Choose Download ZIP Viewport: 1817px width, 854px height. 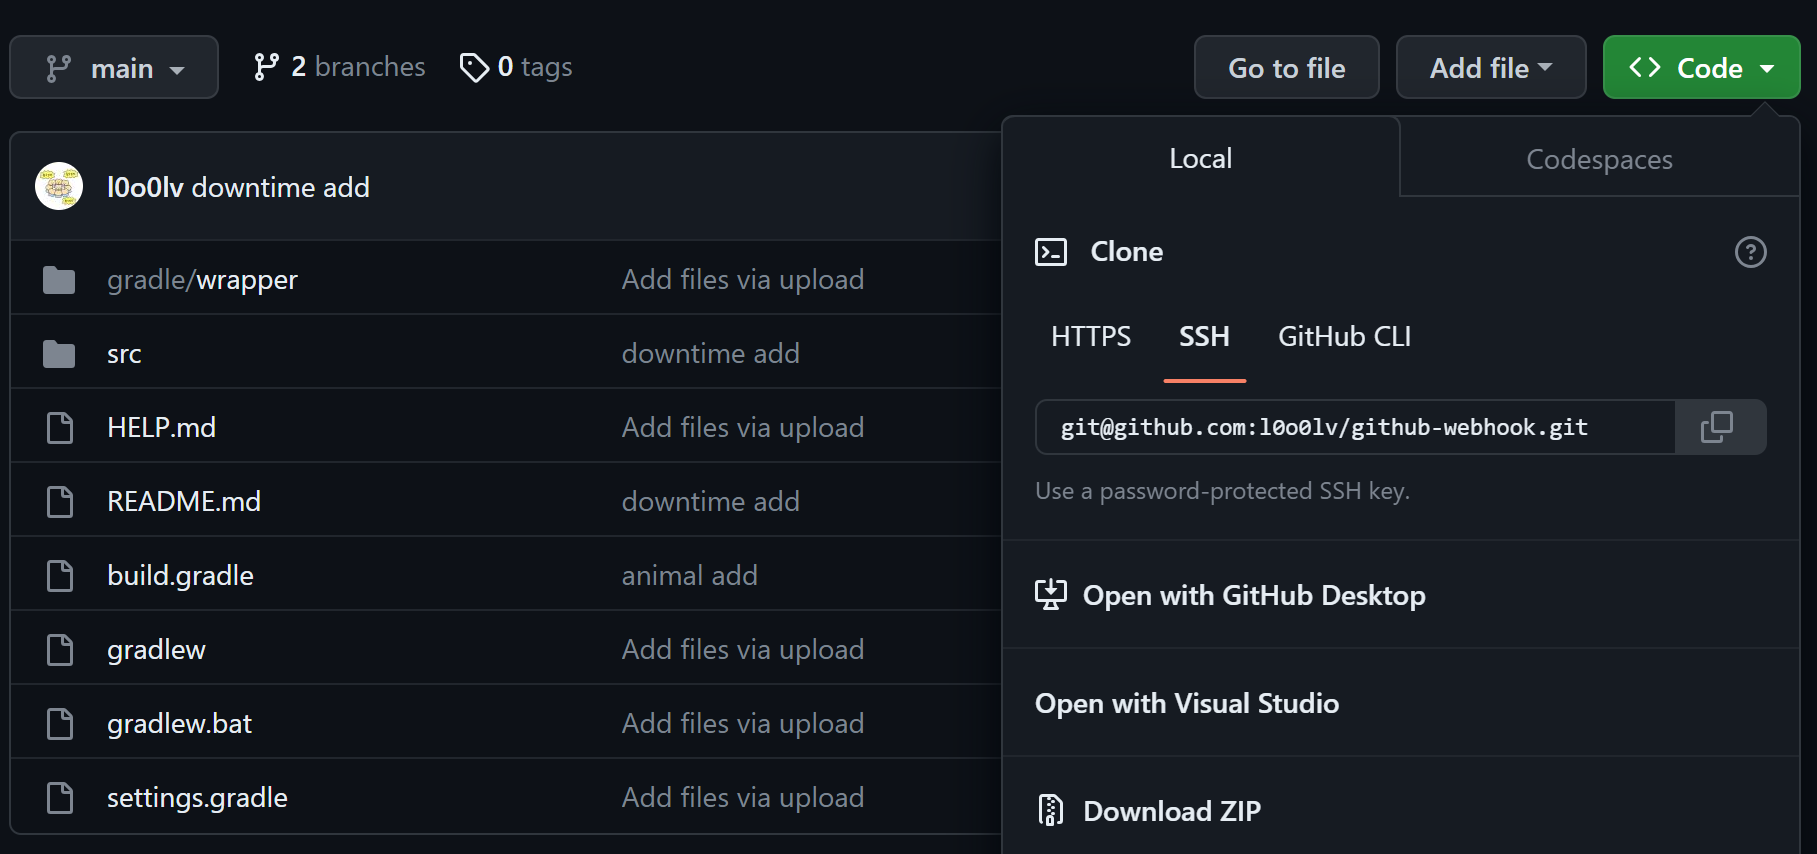[x=1400, y=811]
